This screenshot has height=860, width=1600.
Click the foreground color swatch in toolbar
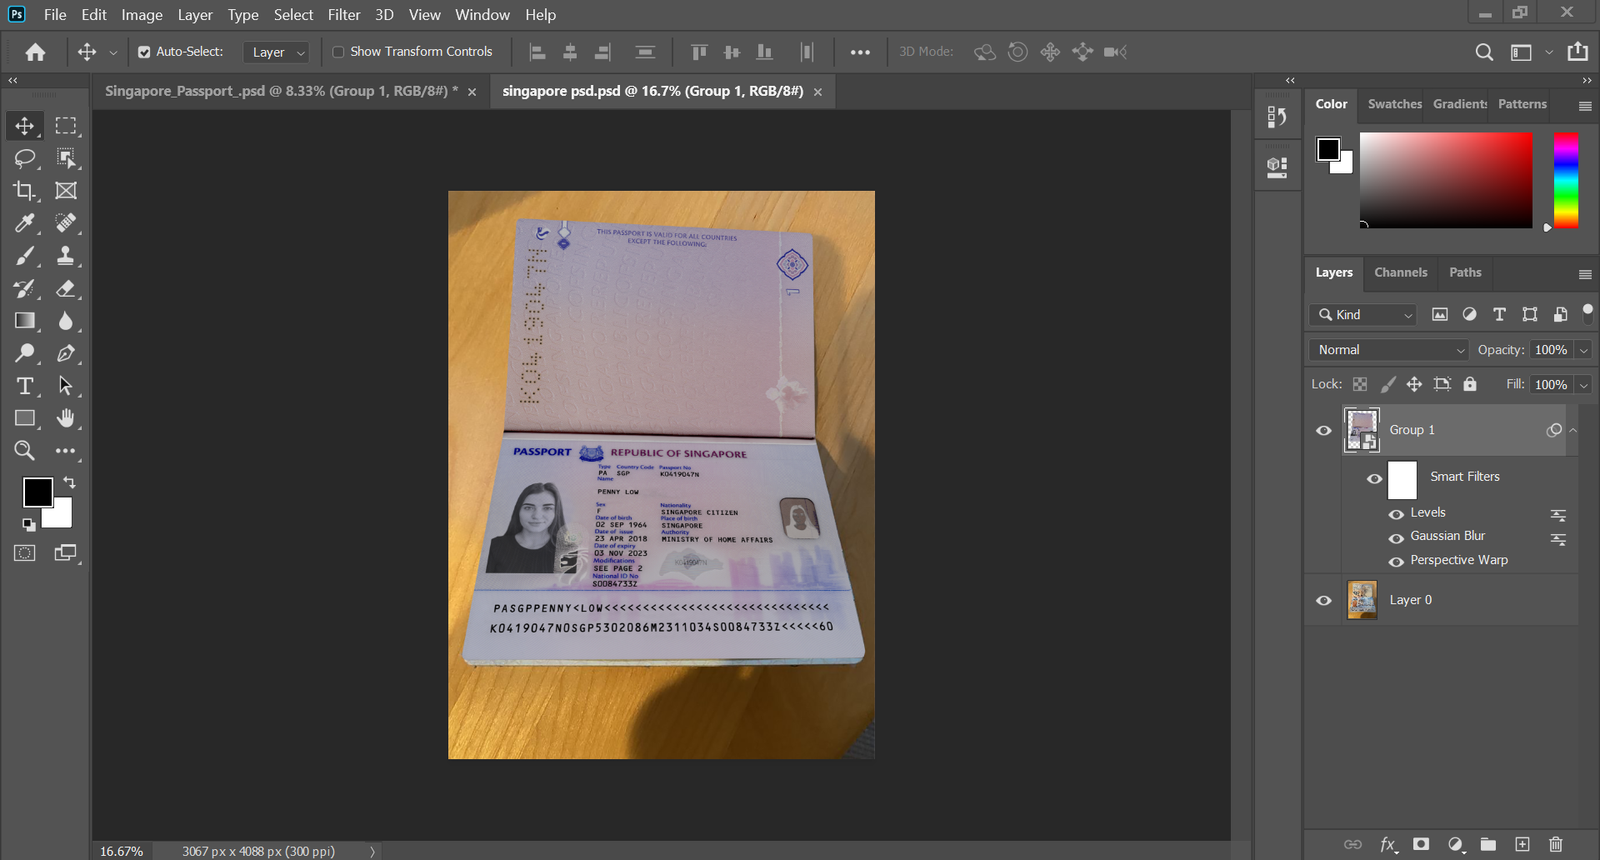pyautogui.click(x=37, y=492)
